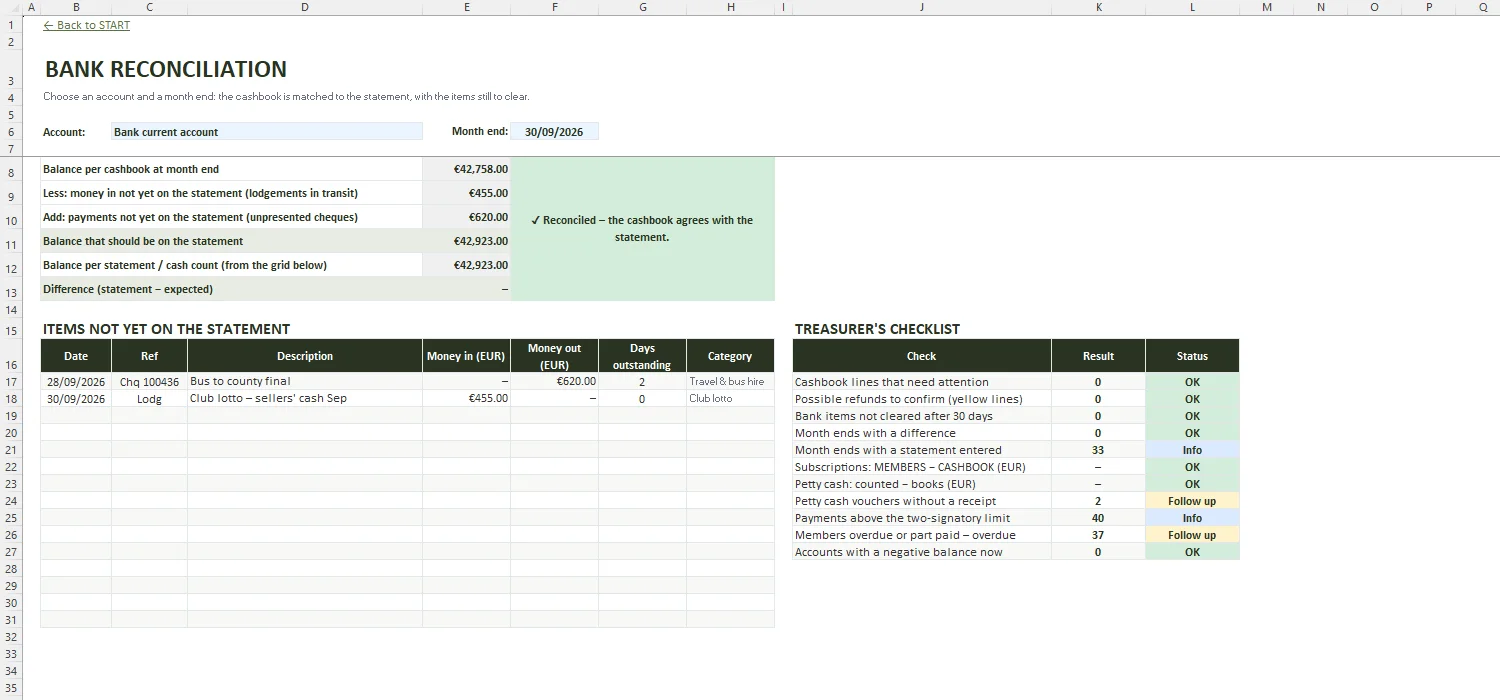This screenshot has width=1500, height=700.
Task: Click 'ITEMS NOT YET ON THE STATEMENT' heading
Action: (166, 329)
